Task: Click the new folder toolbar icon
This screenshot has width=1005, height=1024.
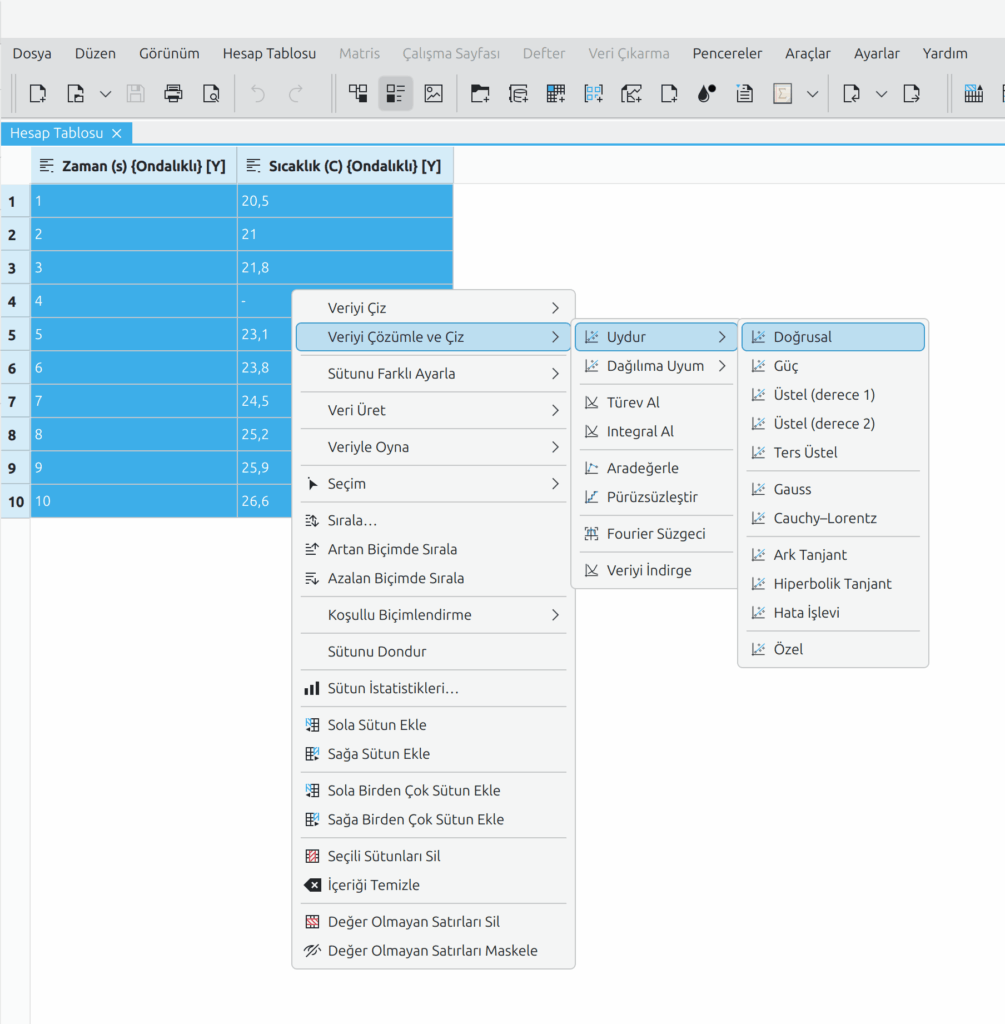Action: tap(480, 93)
